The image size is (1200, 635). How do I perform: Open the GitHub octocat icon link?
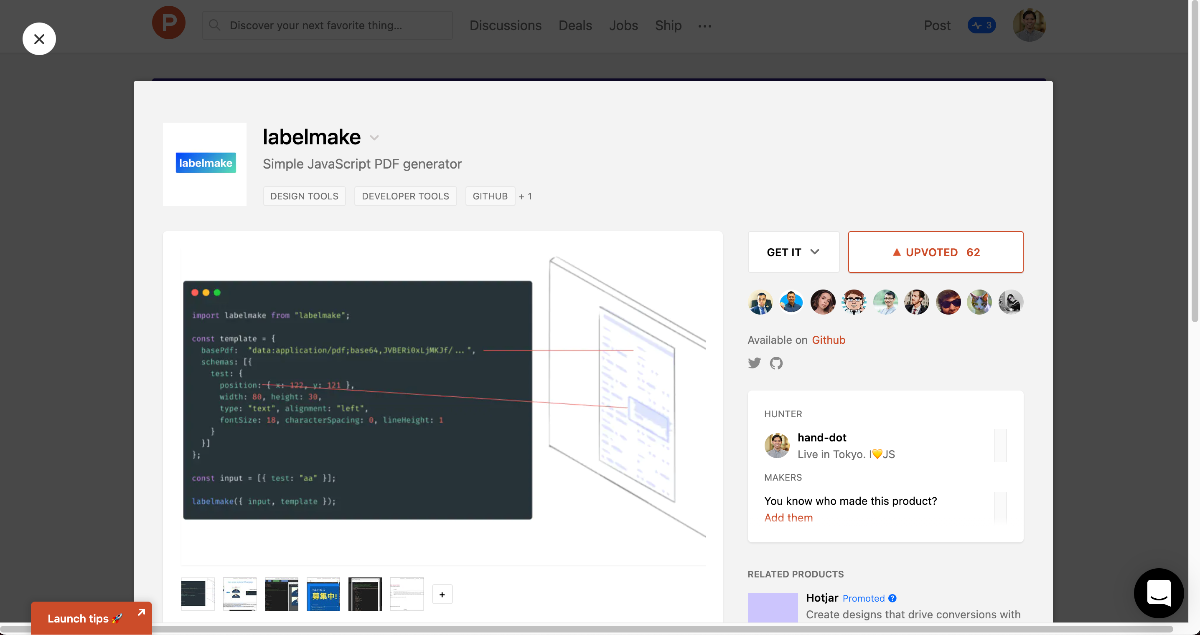(776, 363)
